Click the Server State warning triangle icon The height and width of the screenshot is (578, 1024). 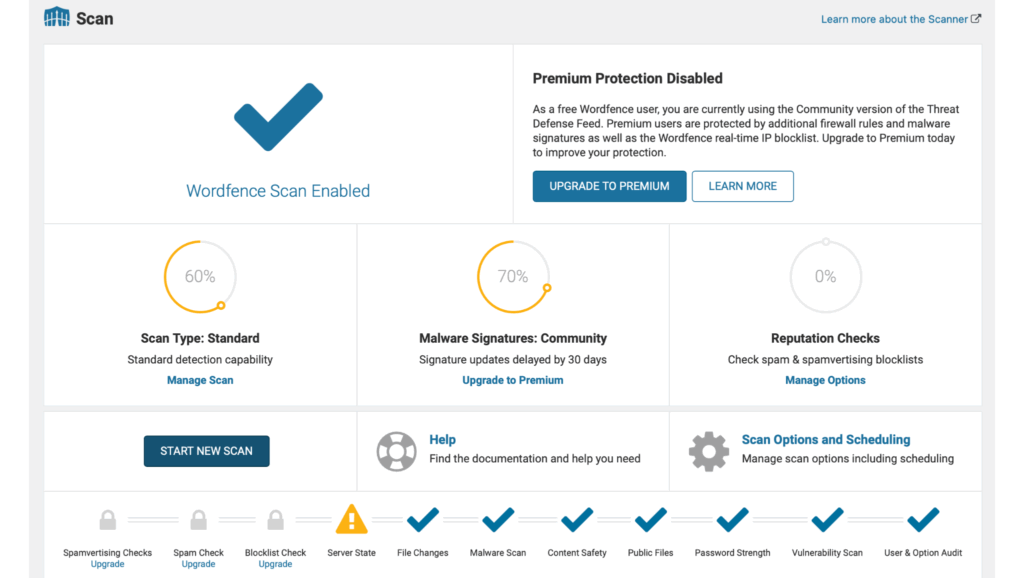point(351,519)
